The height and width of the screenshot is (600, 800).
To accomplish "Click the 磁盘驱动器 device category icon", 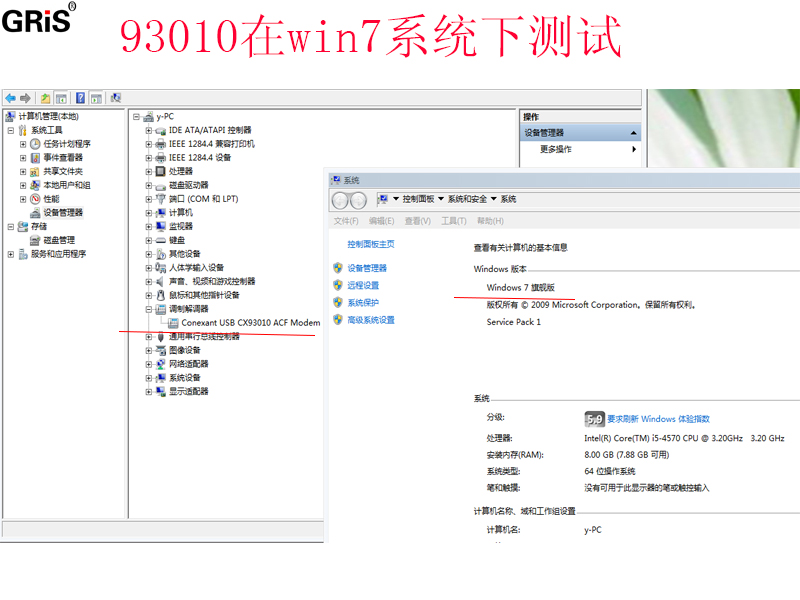I will coord(161,185).
